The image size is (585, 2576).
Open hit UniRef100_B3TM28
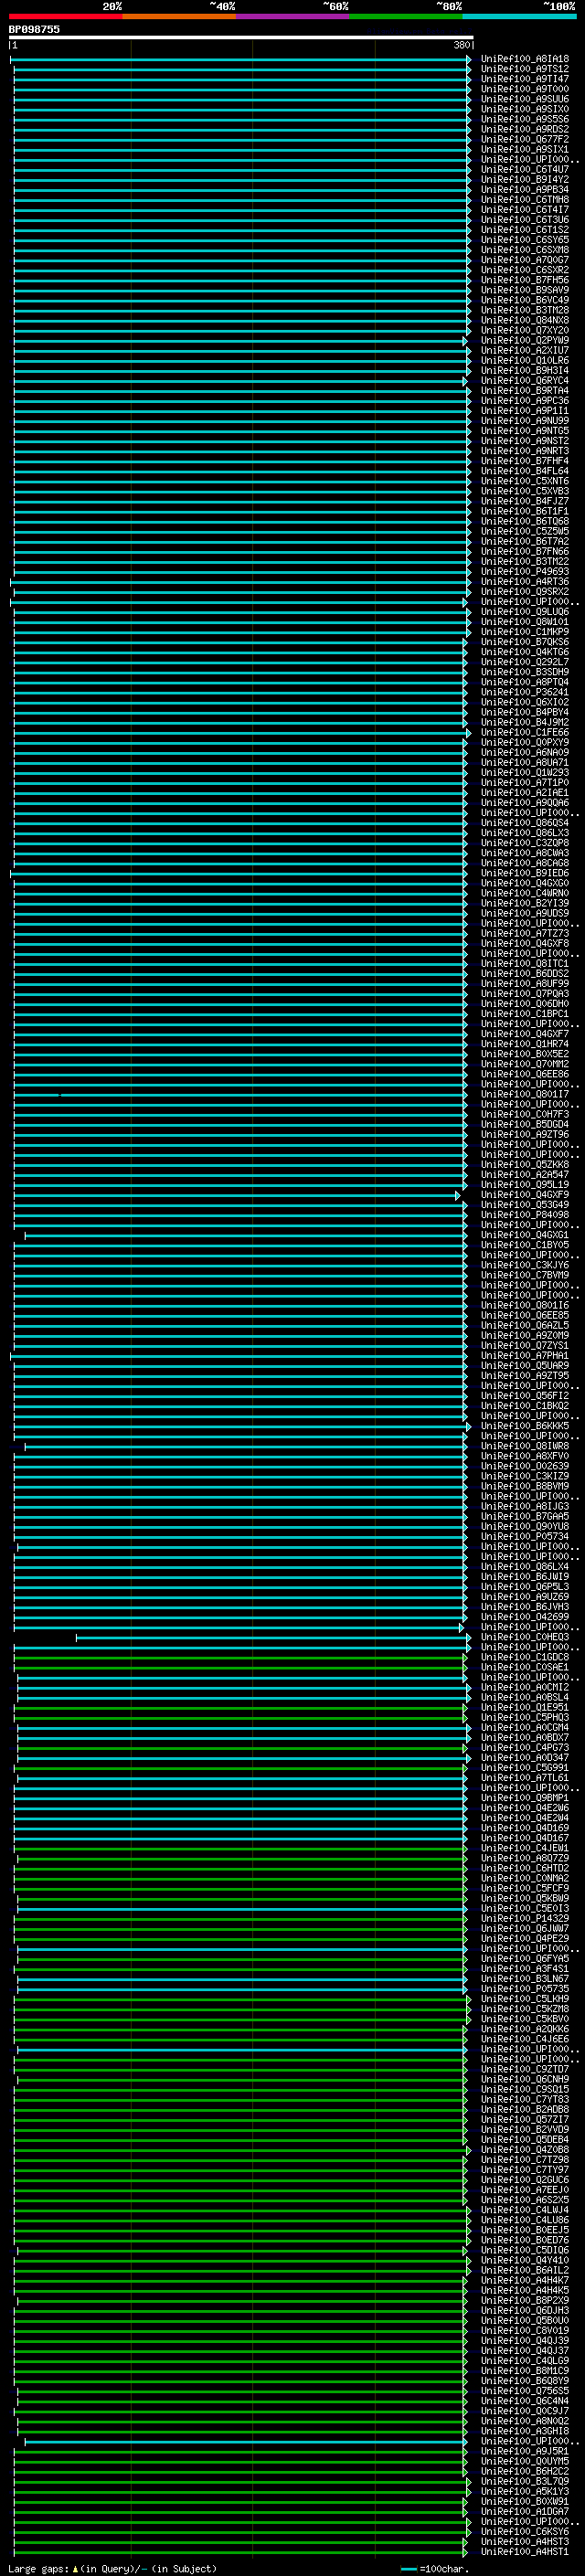(524, 310)
